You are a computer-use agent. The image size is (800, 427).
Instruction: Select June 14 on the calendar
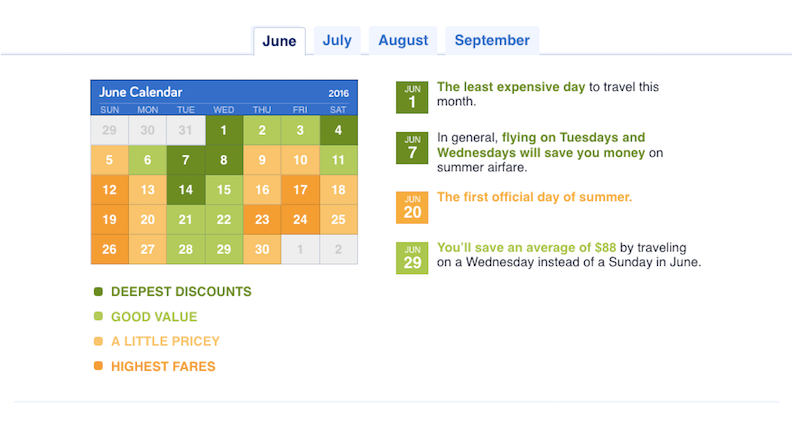[186, 190]
